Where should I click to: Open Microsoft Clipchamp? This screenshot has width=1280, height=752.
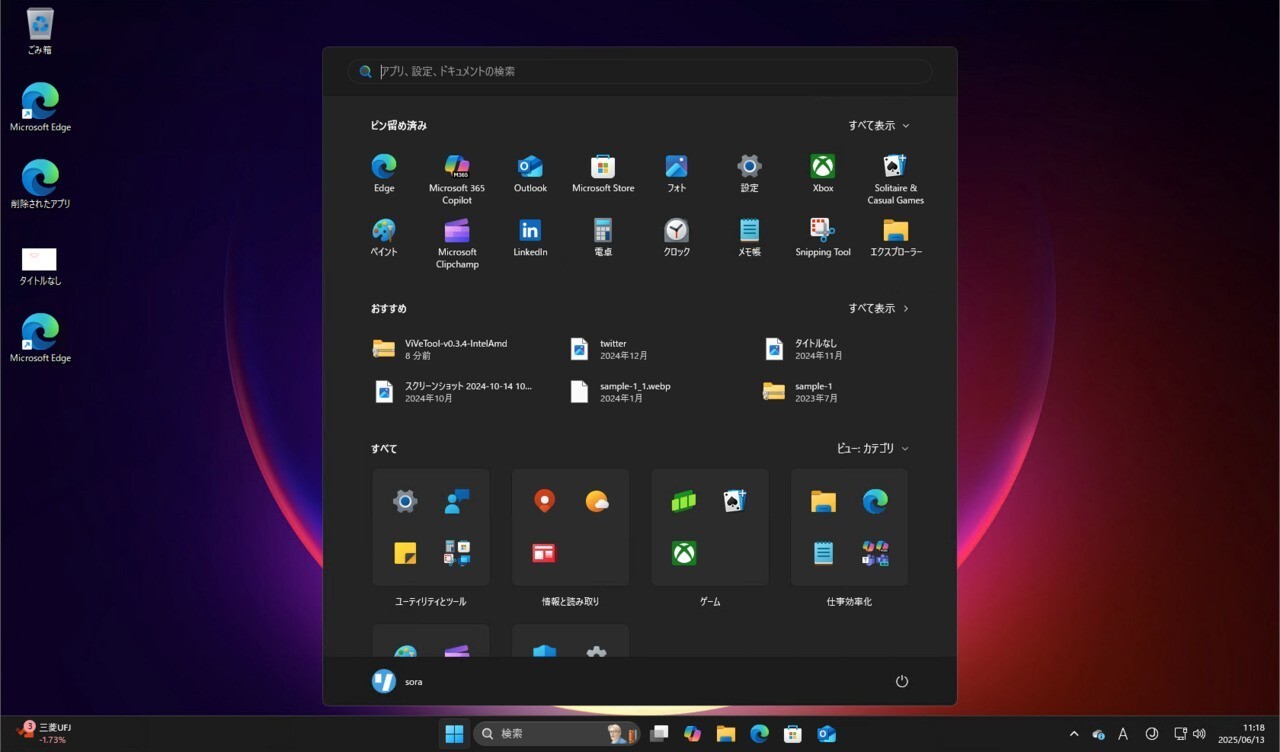[x=457, y=231]
